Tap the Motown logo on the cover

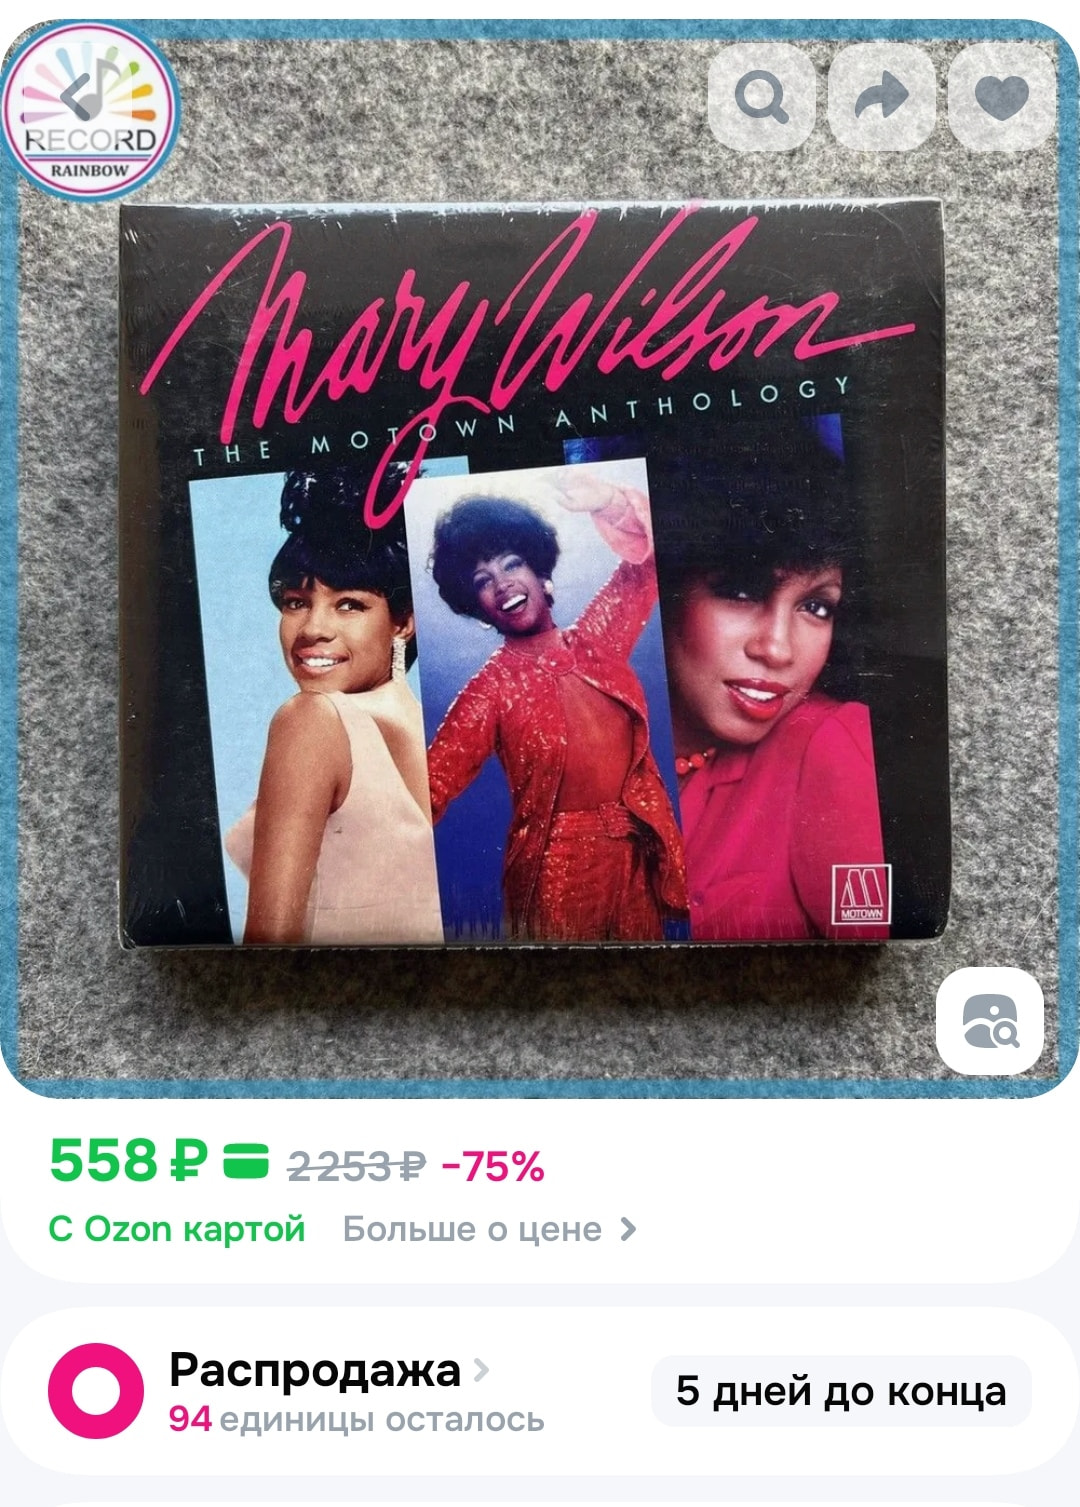coord(860,894)
